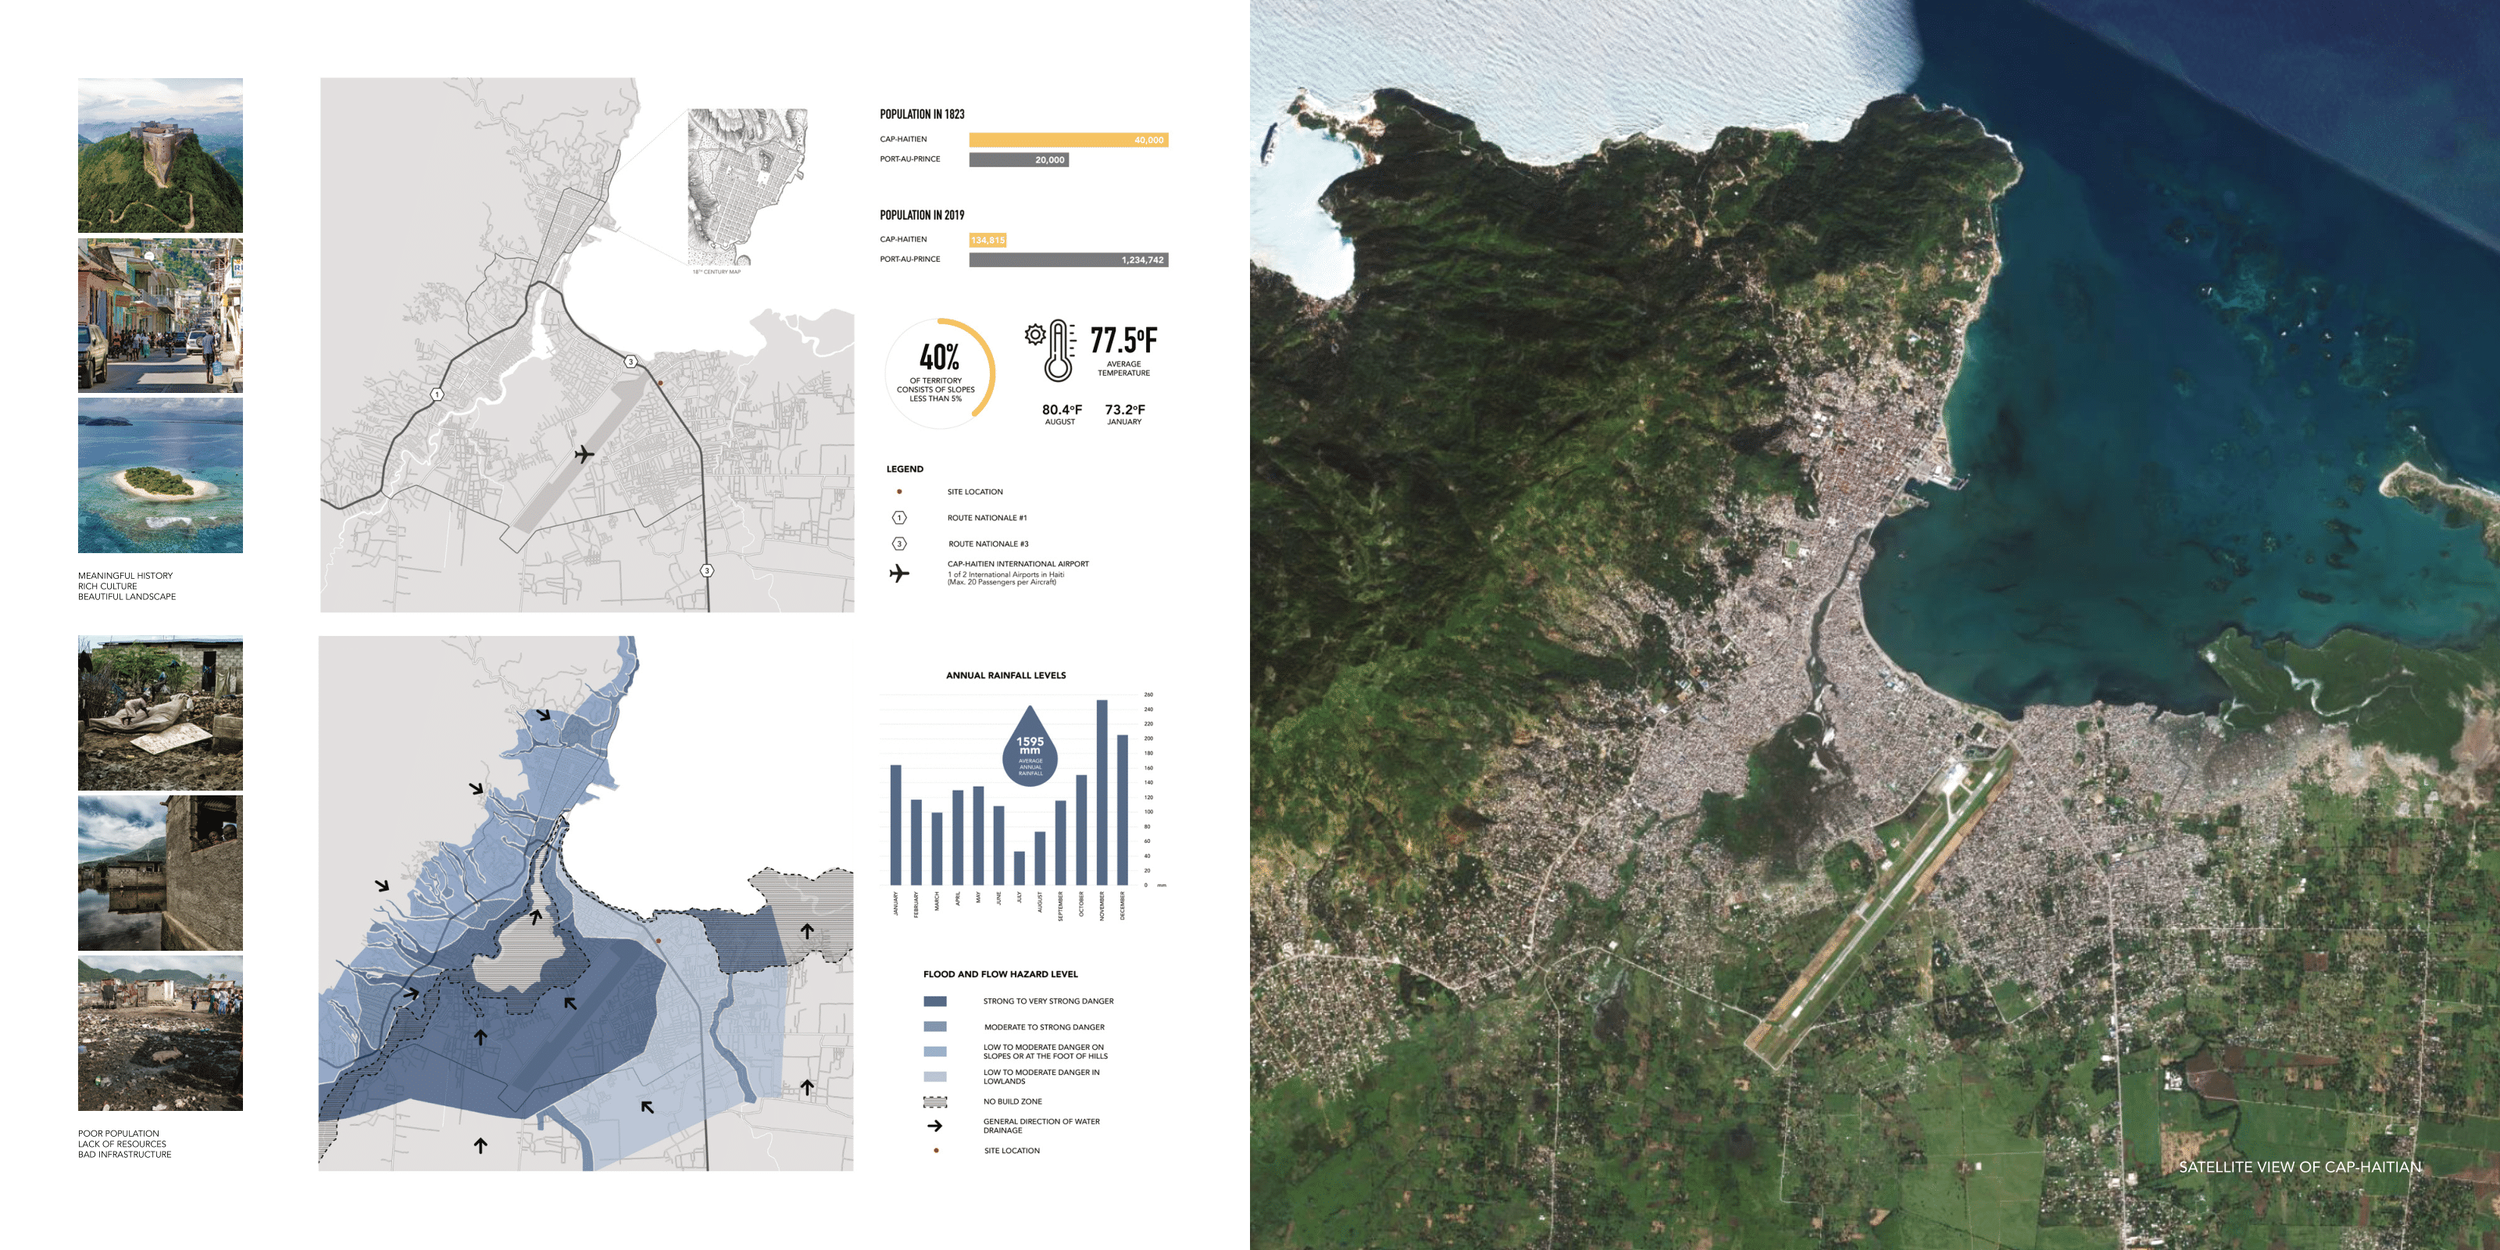The height and width of the screenshot is (1250, 2500).
Task: Click the Moderate to Strong Danger color swatch
Action: tap(935, 1027)
